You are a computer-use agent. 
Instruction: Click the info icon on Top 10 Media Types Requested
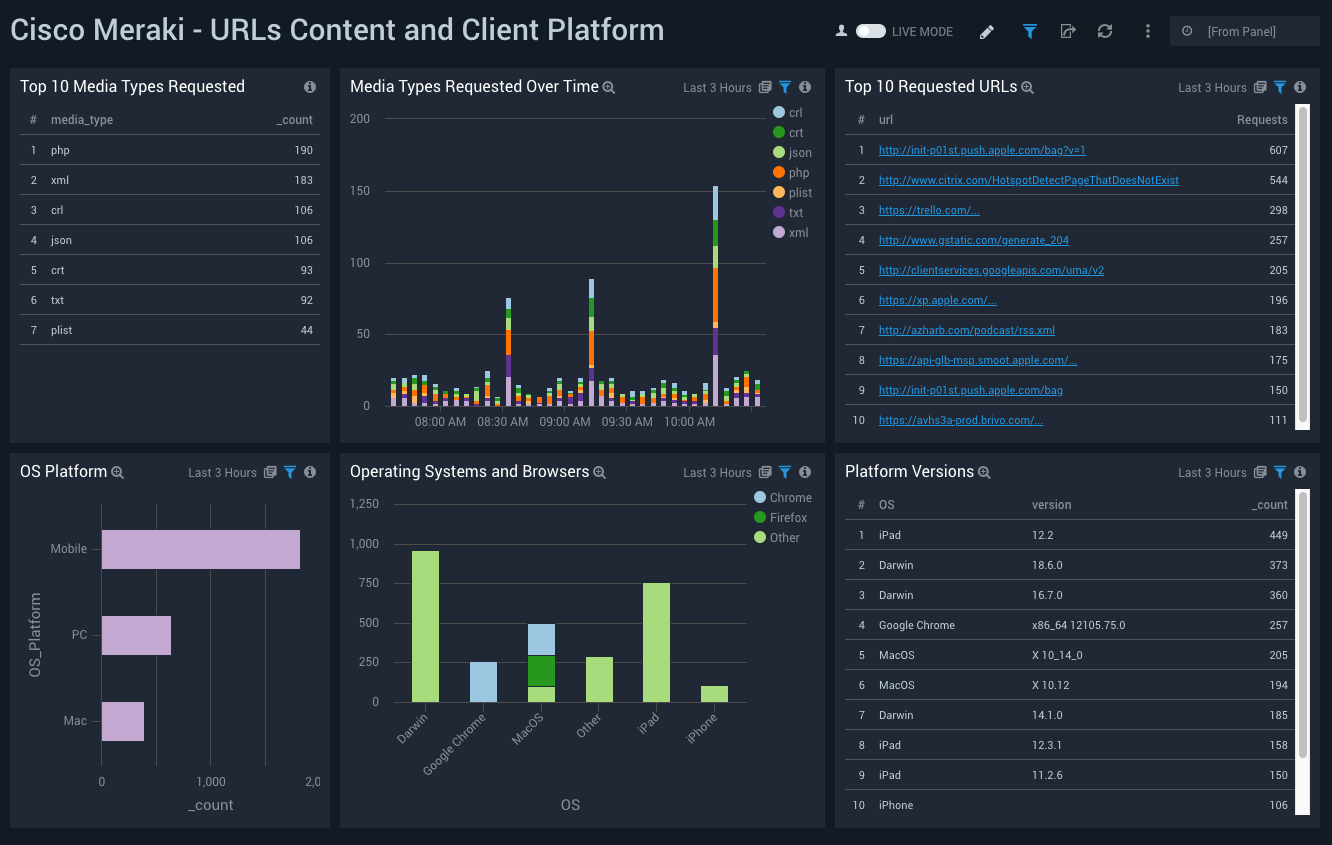coord(310,87)
